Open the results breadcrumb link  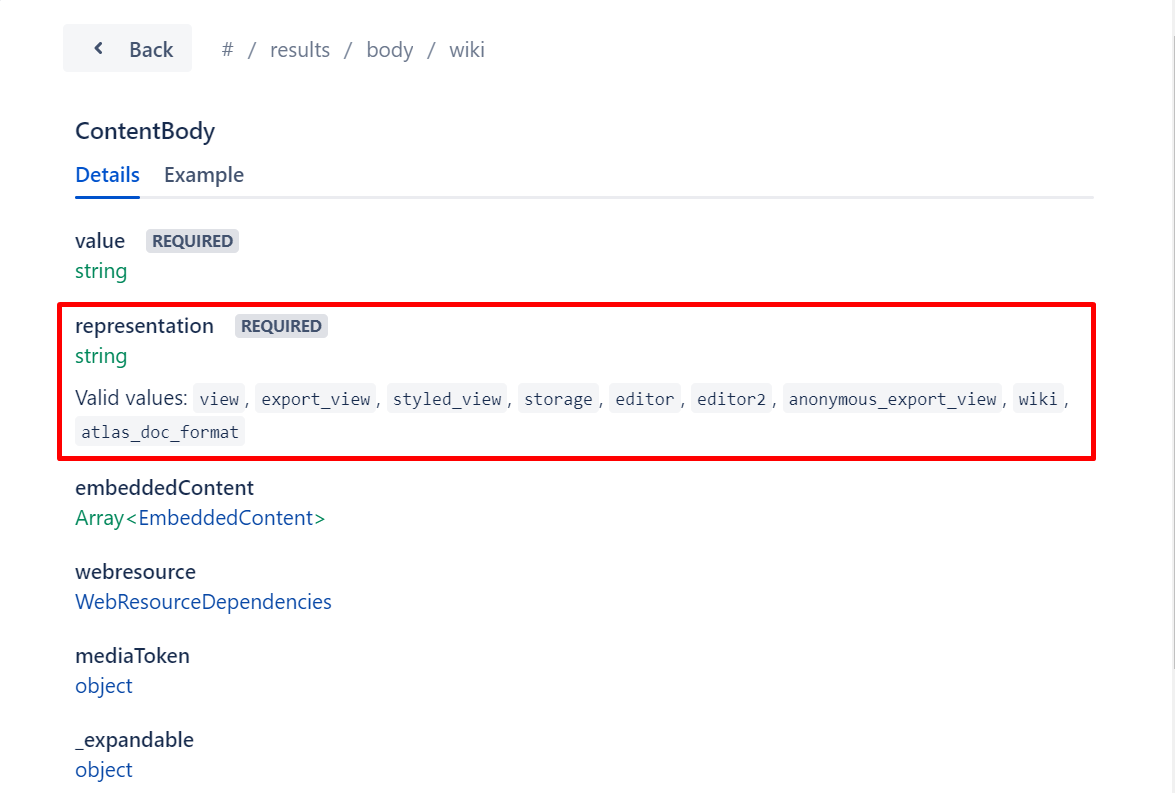299,49
